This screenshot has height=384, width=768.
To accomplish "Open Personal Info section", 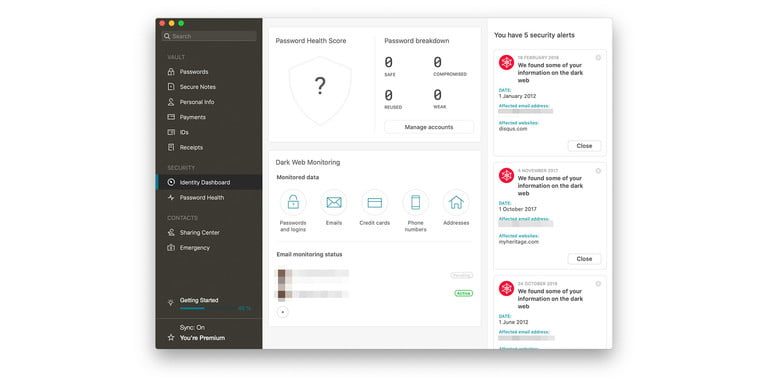I will [209, 102].
